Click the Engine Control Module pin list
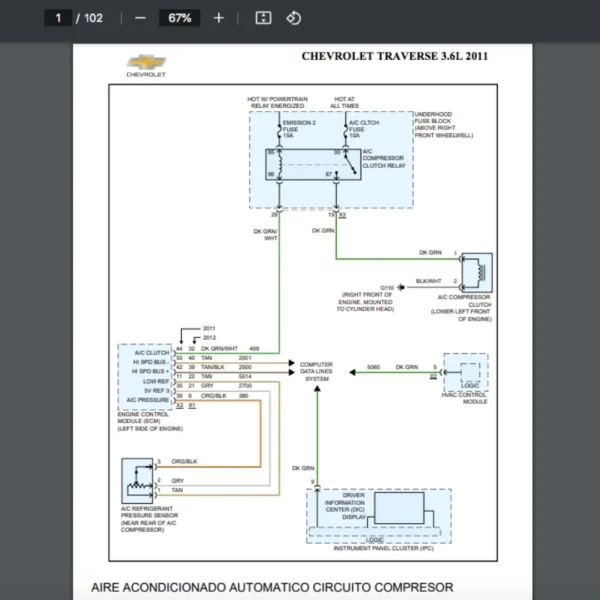The image size is (600, 600). click(146, 377)
